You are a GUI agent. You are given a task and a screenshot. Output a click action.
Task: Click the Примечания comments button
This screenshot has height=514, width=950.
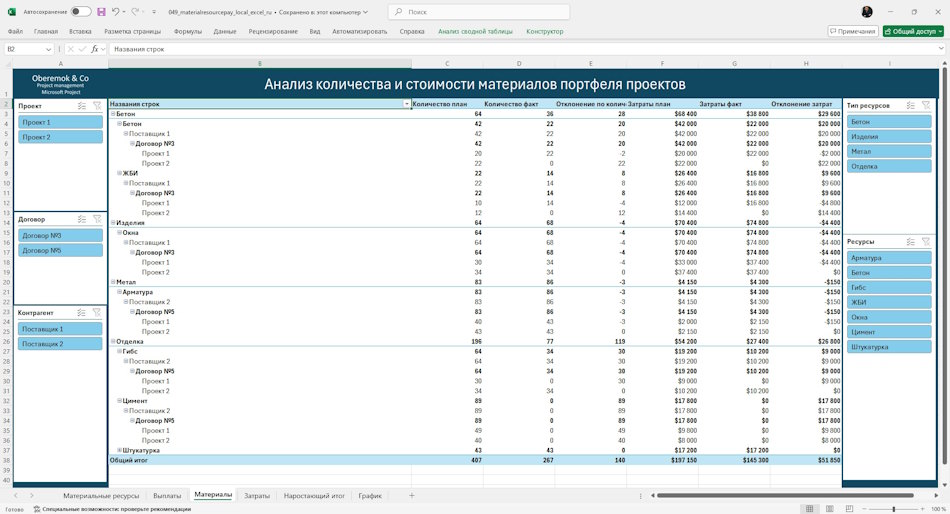pos(853,31)
